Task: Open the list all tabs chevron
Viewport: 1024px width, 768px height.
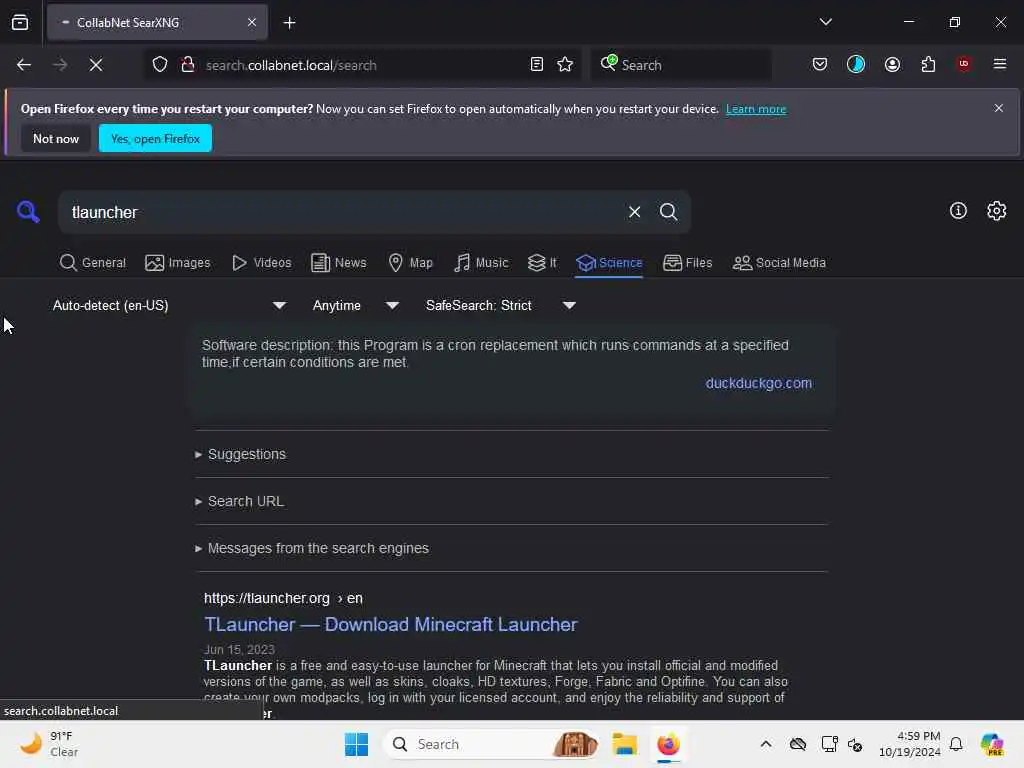Action: click(x=825, y=22)
